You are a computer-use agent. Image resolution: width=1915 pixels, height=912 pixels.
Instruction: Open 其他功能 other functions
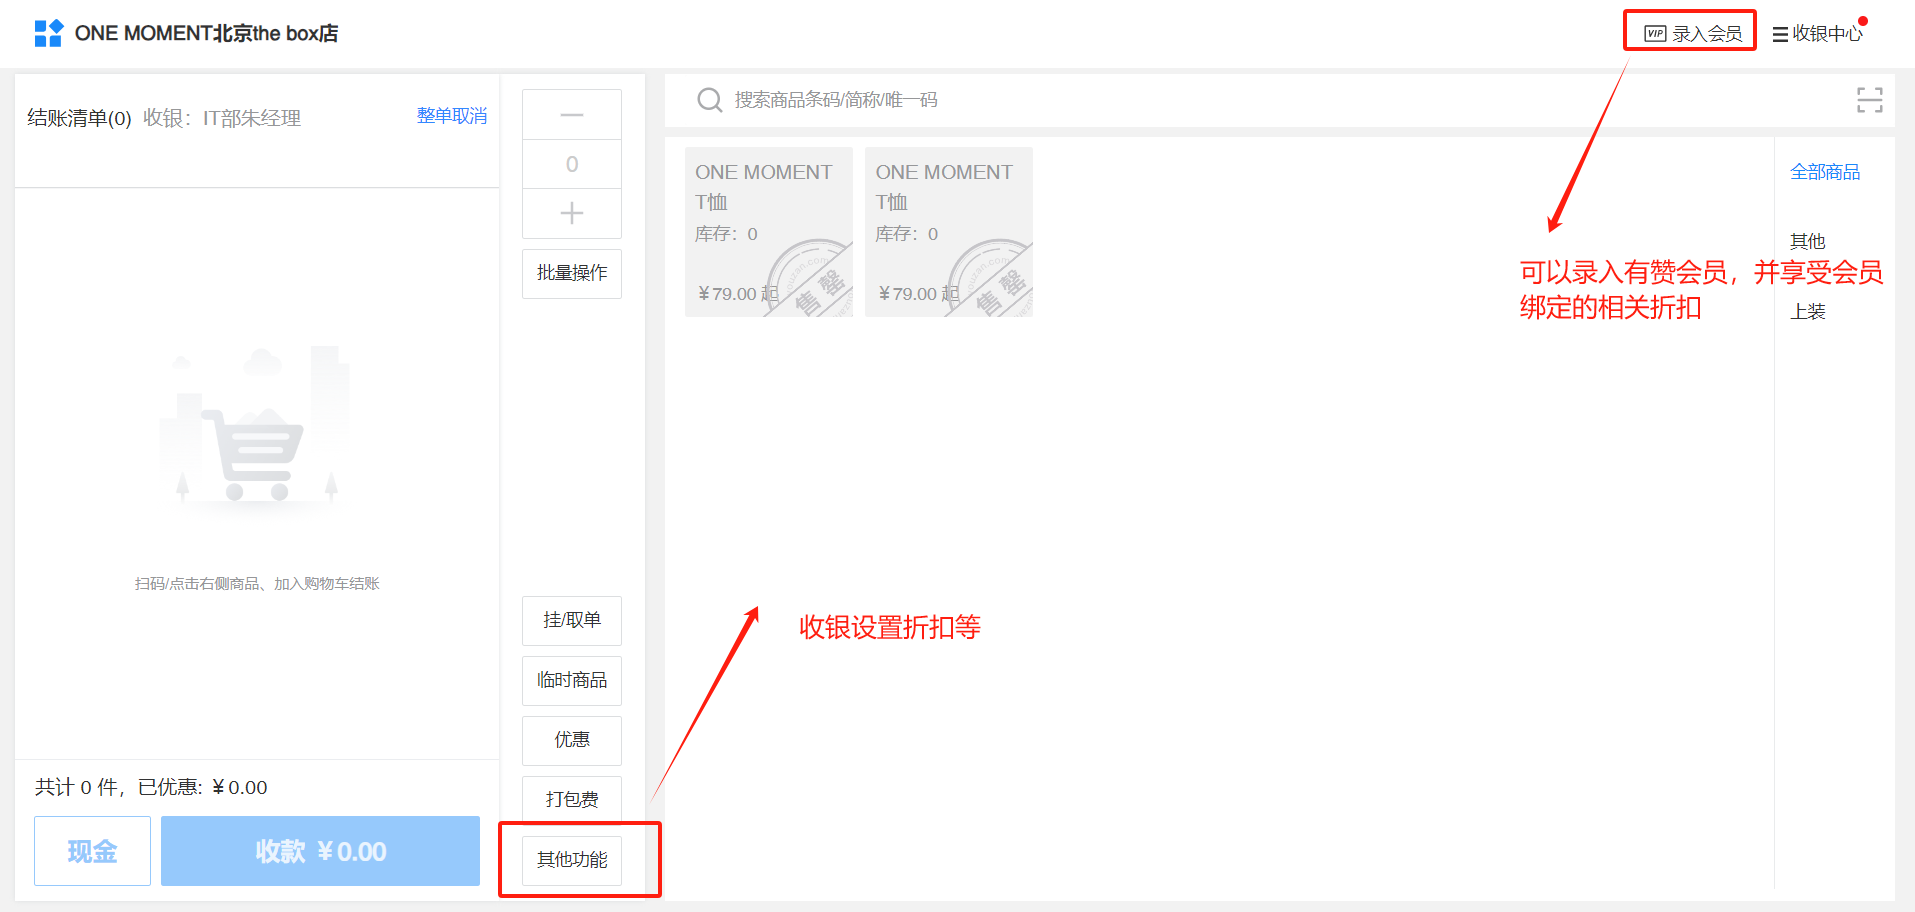pos(571,860)
